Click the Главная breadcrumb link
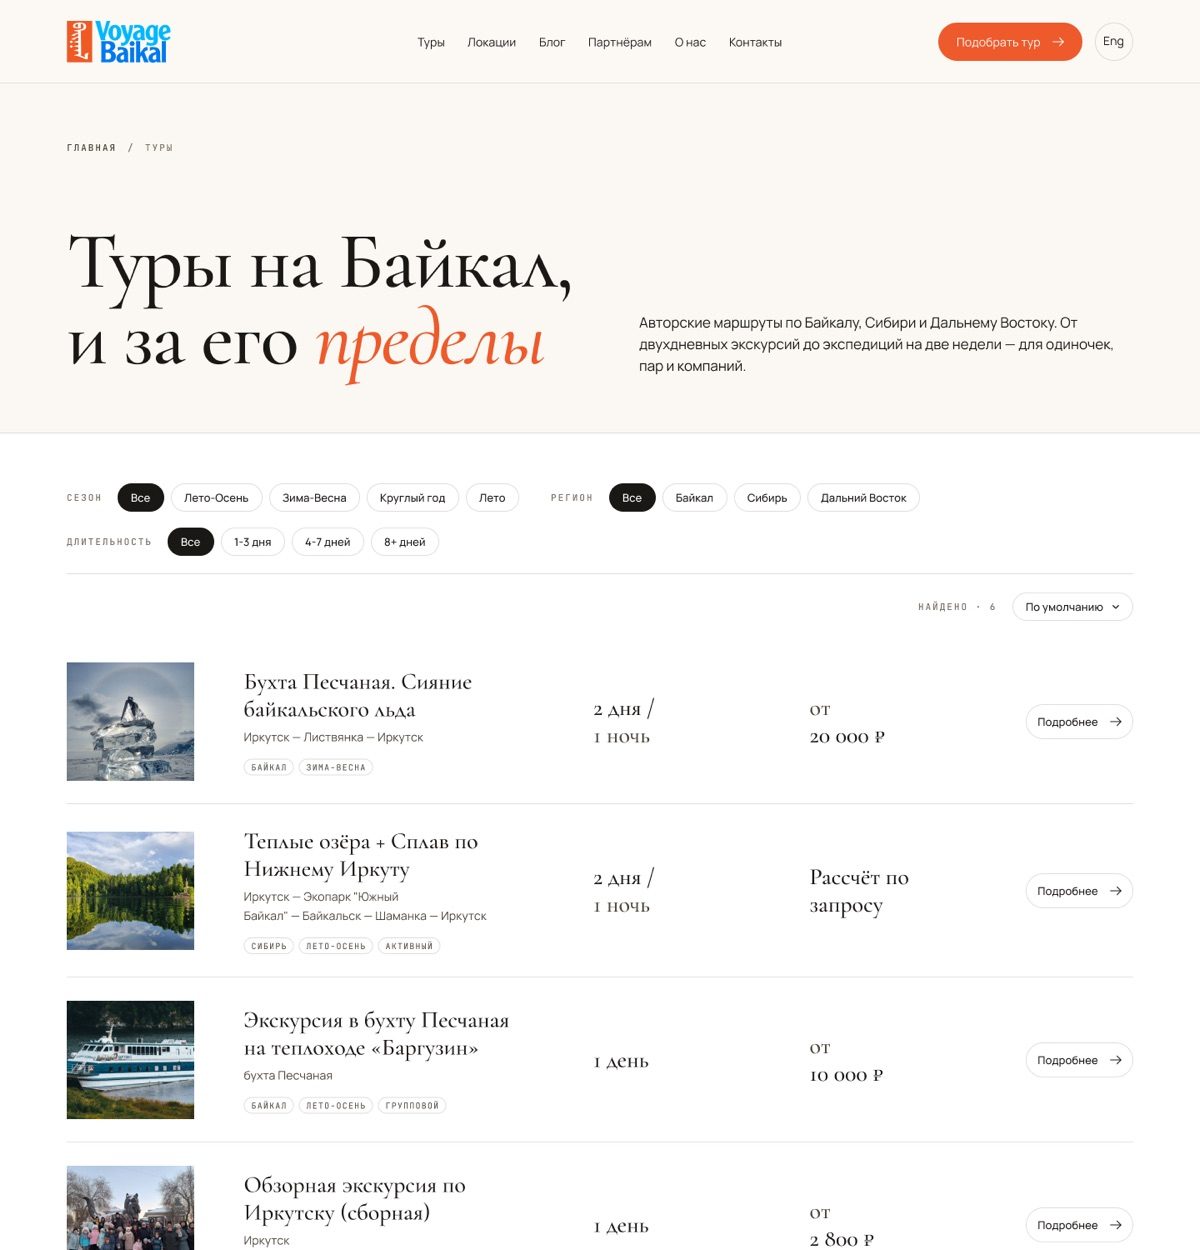1200x1250 pixels. [91, 148]
